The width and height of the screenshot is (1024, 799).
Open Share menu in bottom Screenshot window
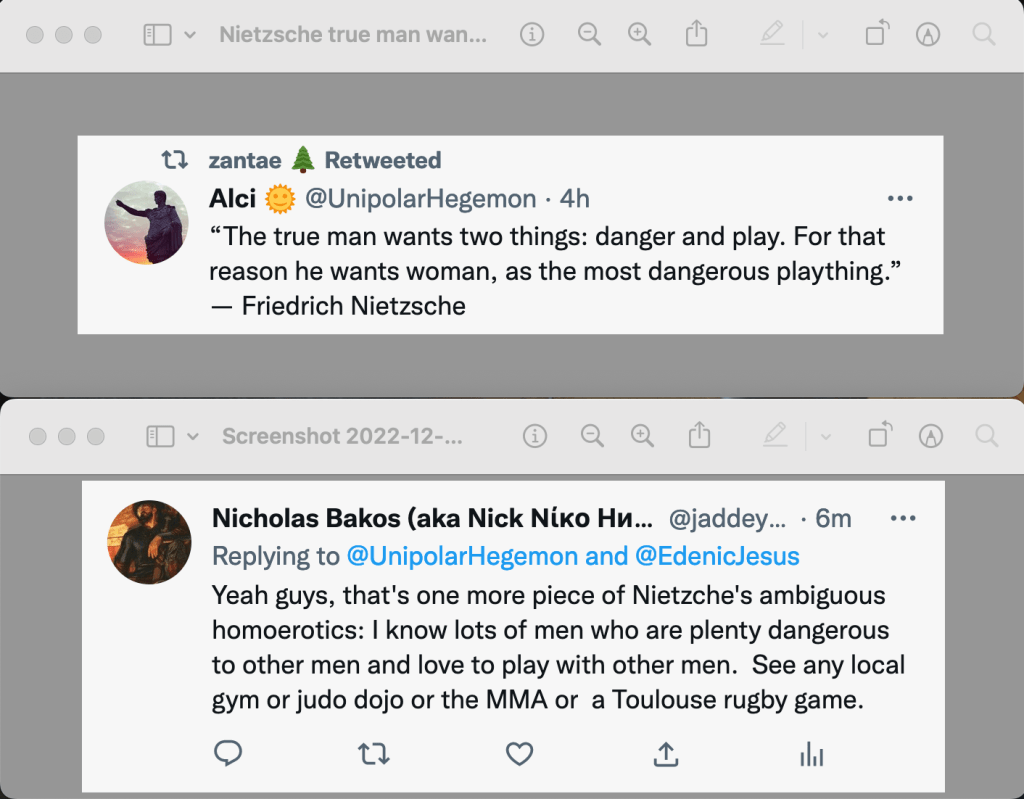click(700, 436)
